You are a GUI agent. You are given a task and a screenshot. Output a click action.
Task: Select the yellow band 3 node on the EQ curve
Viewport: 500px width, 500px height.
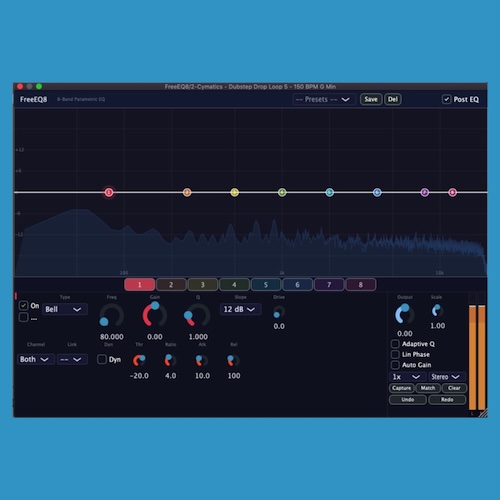pyautogui.click(x=235, y=192)
